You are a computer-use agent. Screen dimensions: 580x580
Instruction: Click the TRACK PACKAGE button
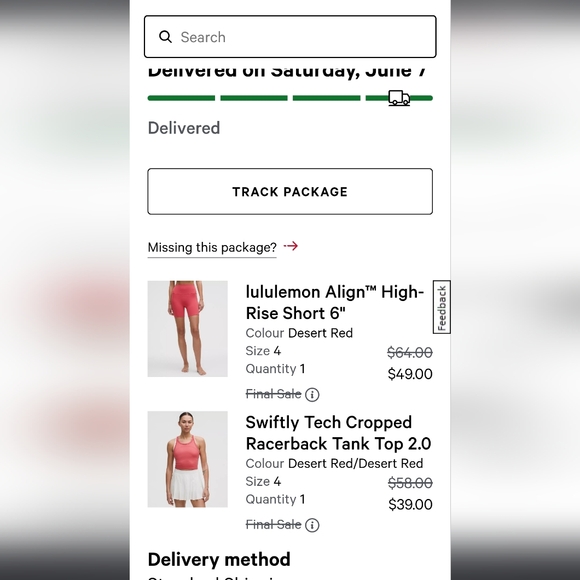point(290,192)
